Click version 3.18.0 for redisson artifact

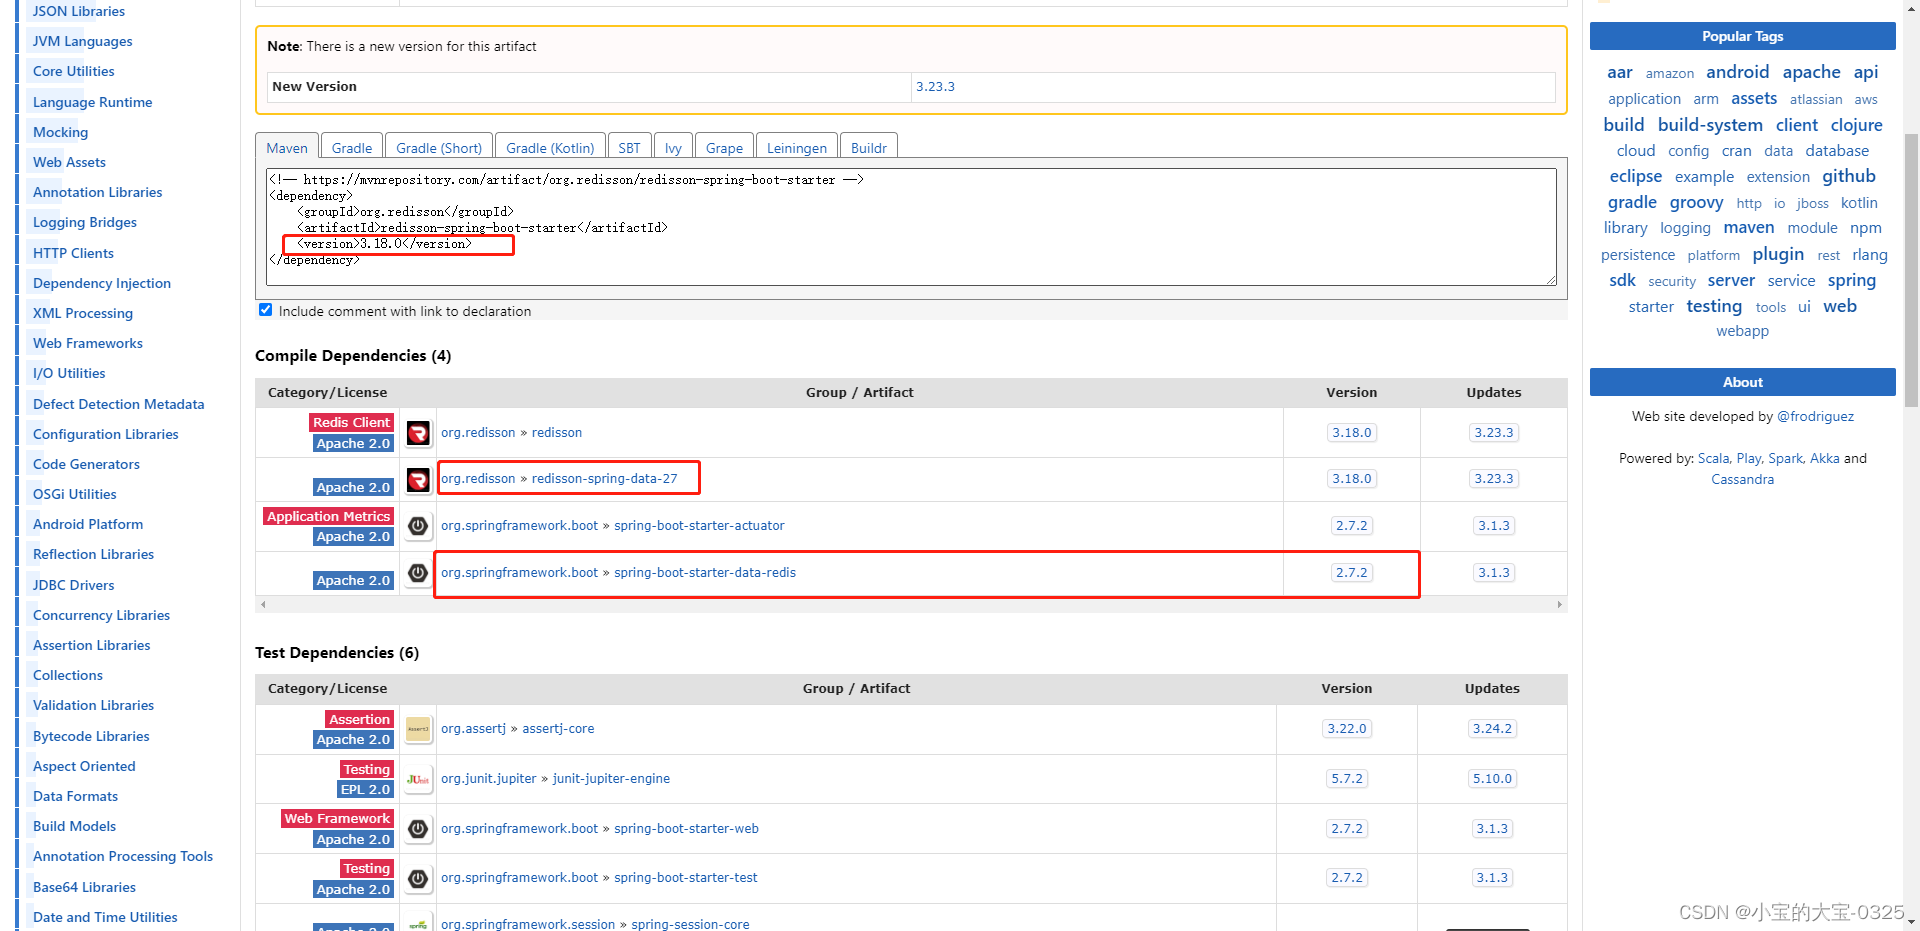1352,433
